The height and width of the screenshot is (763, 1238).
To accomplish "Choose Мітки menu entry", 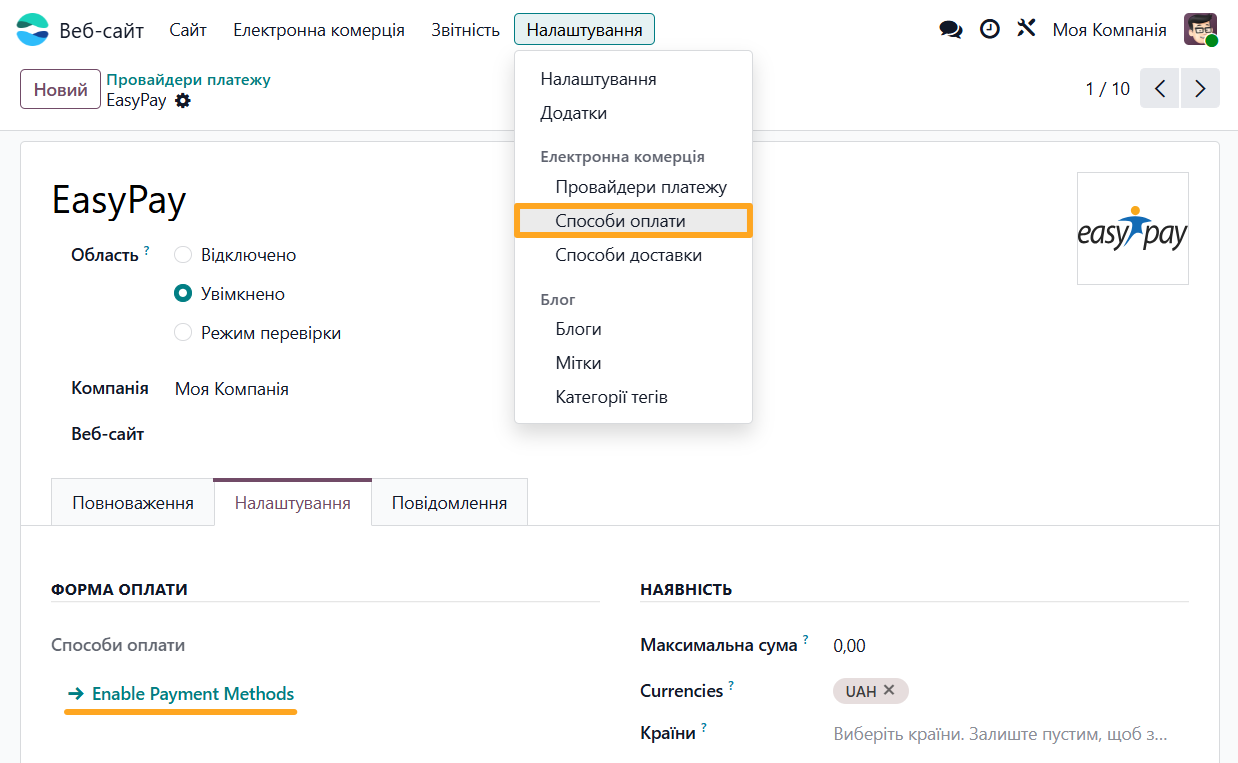I will (x=633, y=363).
